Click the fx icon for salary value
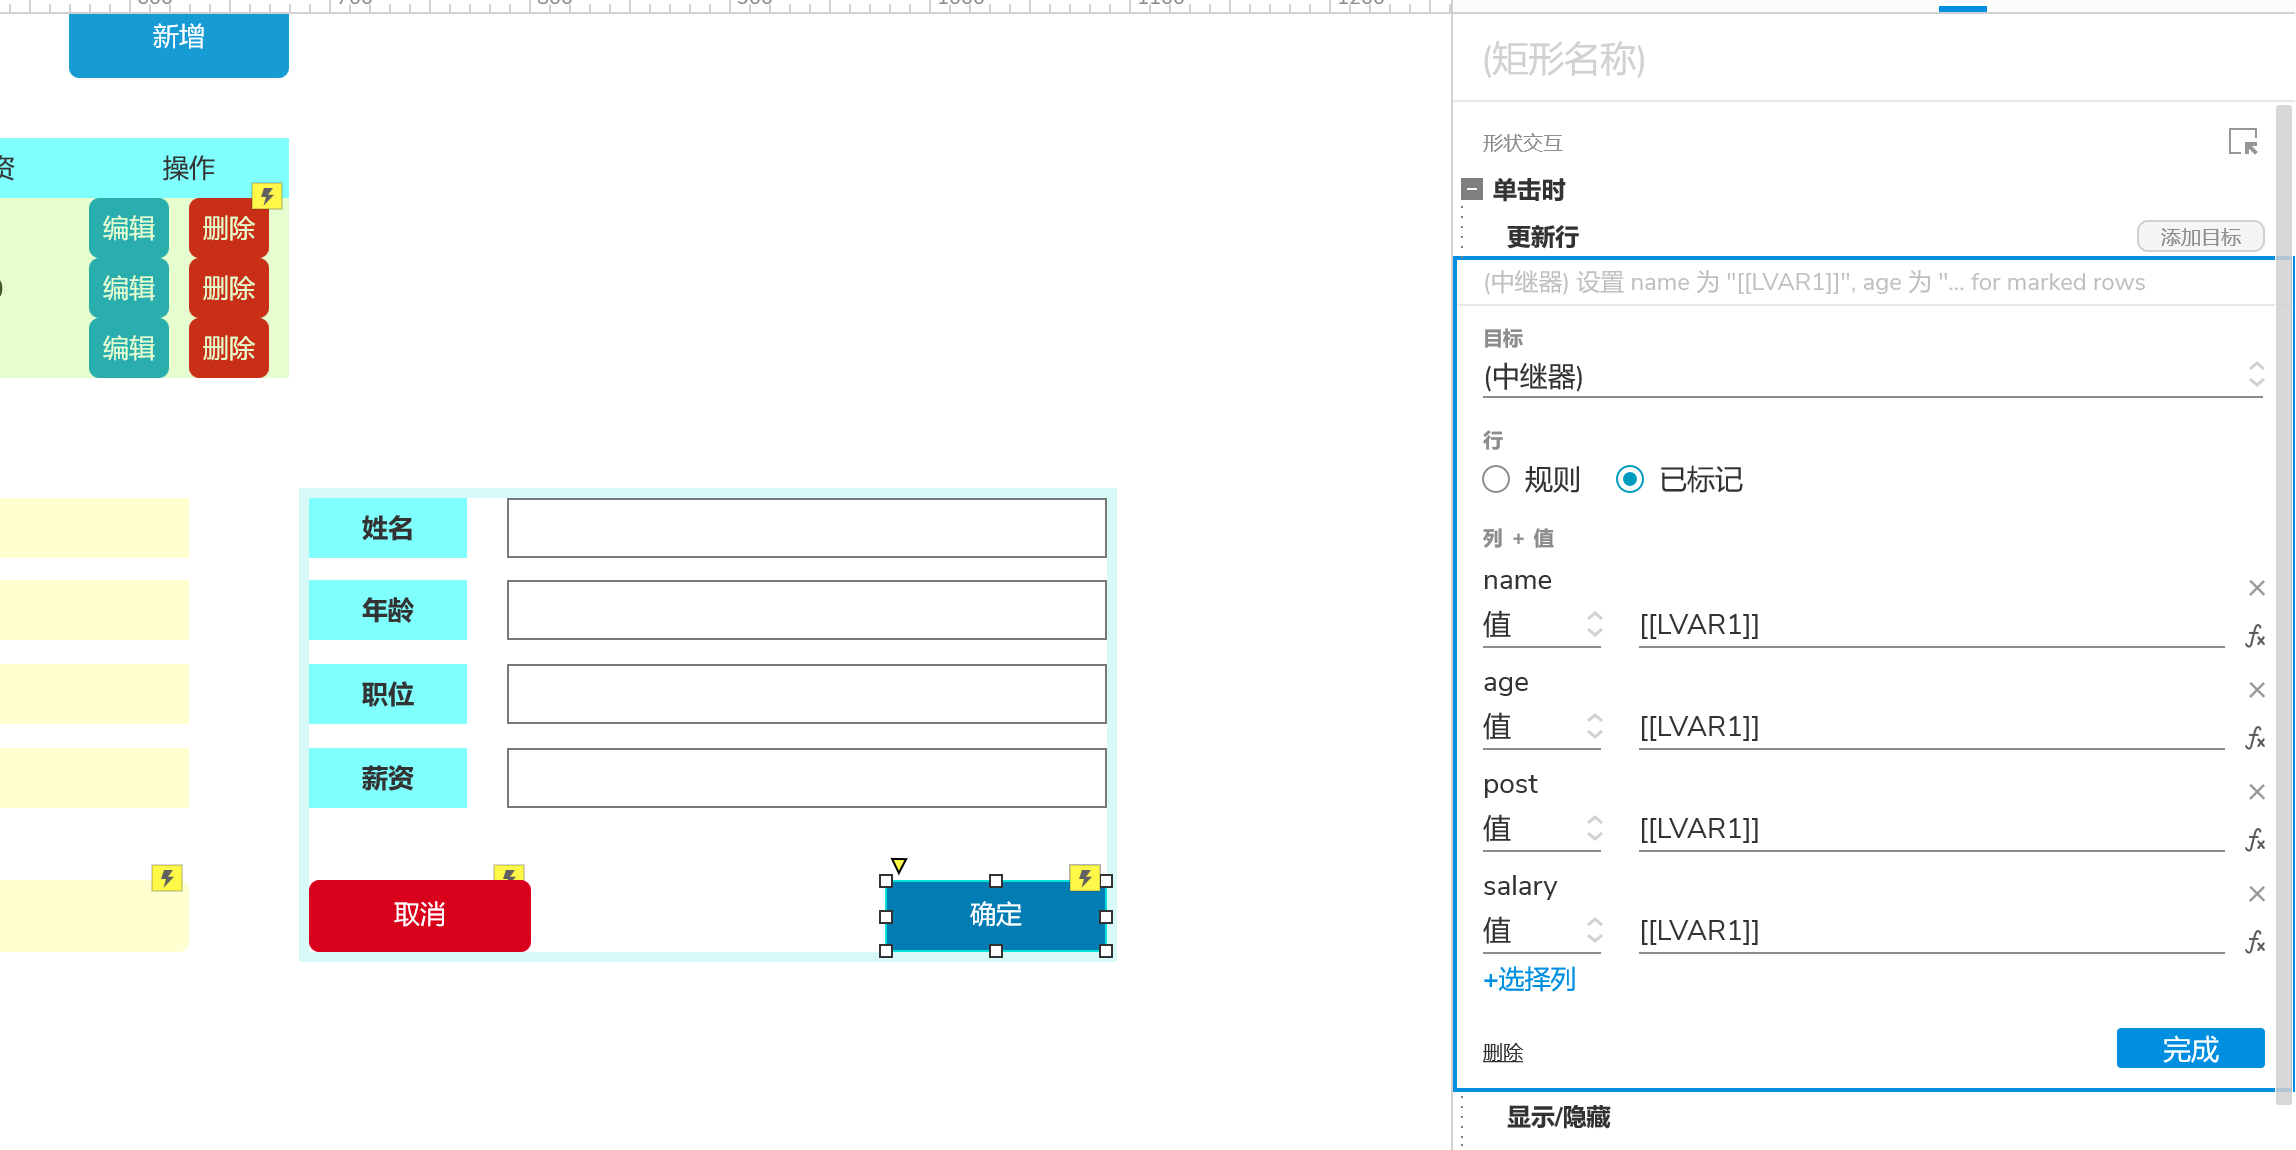The width and height of the screenshot is (2296, 1150). click(x=2254, y=942)
